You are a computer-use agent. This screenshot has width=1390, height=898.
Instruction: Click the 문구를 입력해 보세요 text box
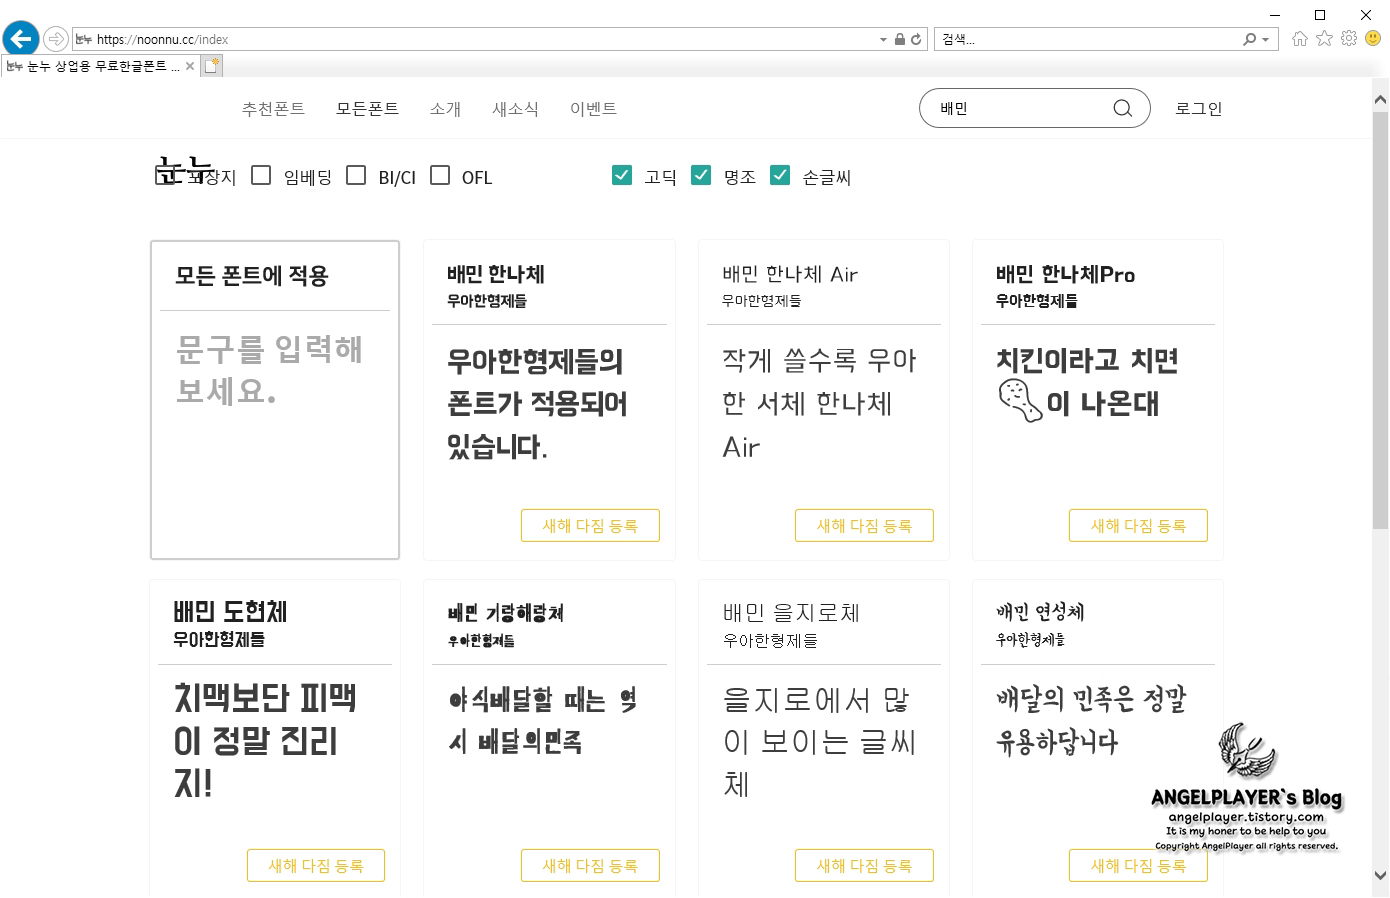pyautogui.click(x=274, y=370)
